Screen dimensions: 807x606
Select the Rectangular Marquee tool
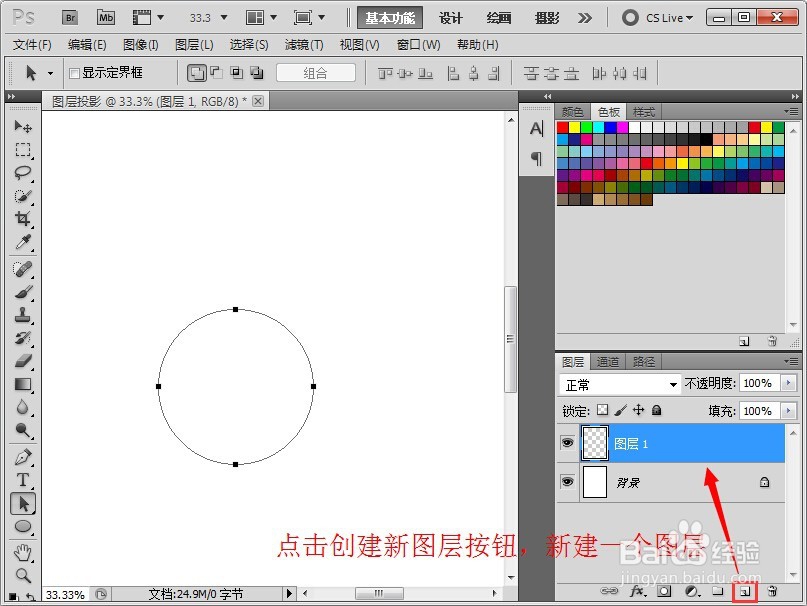[x=23, y=150]
